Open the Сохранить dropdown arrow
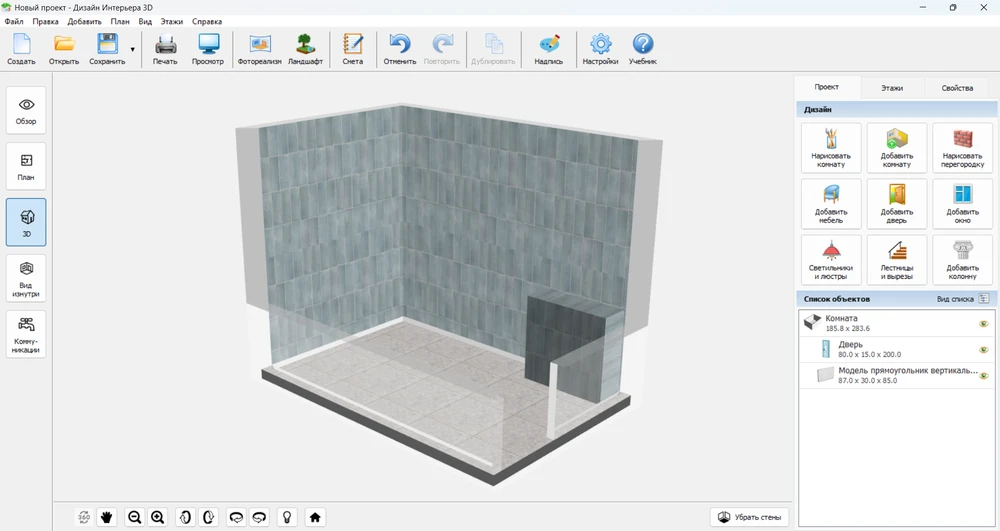The width and height of the screenshot is (1000, 531). click(133, 49)
